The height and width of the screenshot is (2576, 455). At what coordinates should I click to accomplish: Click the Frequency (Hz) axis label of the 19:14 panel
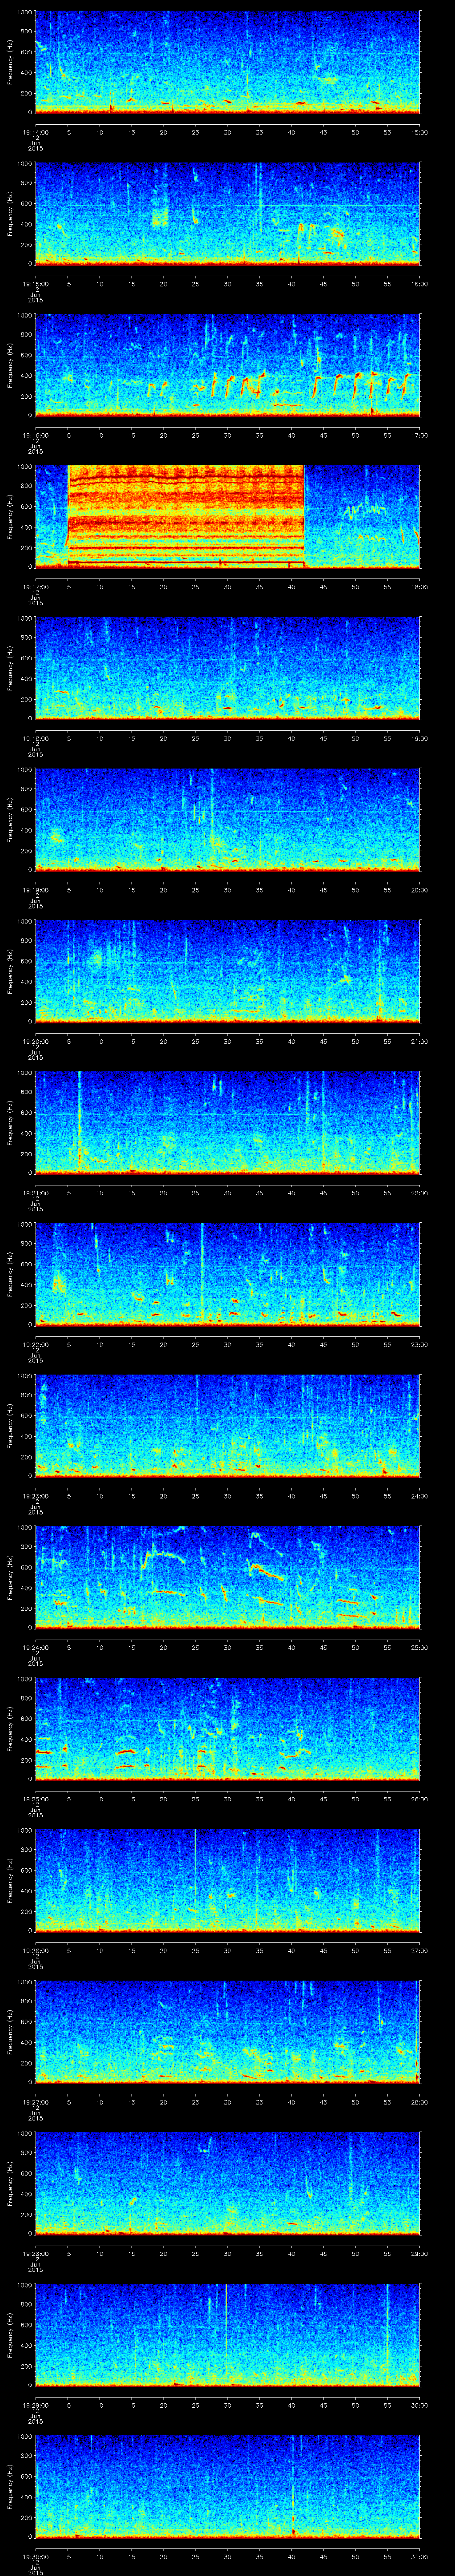coord(10,62)
